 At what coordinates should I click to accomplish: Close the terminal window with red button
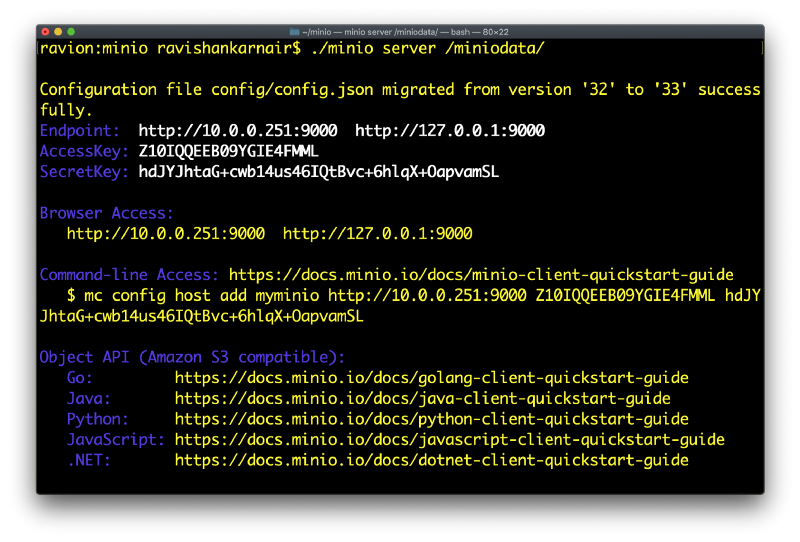click(x=45, y=32)
